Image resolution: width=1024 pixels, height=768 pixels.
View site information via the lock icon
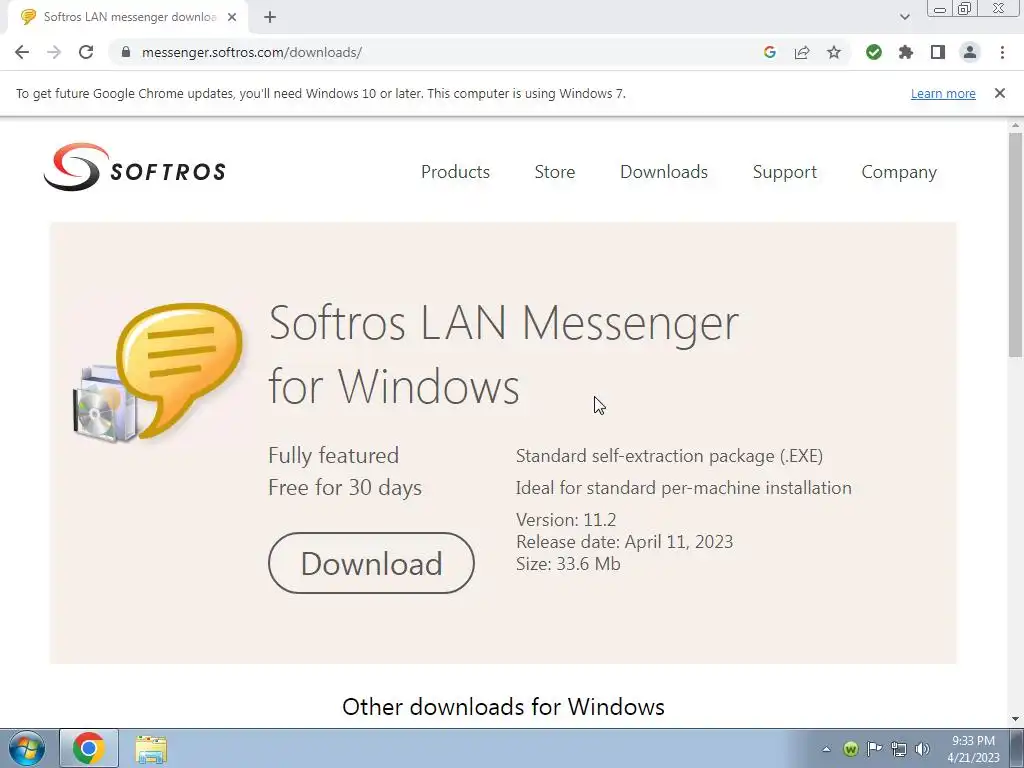click(127, 52)
